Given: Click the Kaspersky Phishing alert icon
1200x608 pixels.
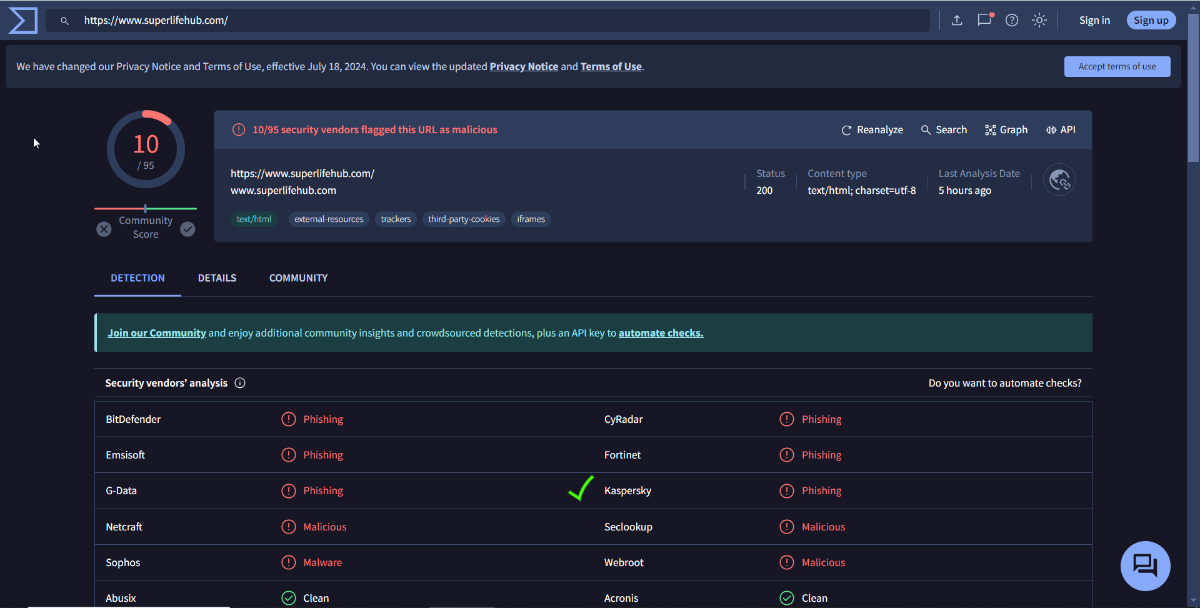Looking at the screenshot, I should coord(787,491).
